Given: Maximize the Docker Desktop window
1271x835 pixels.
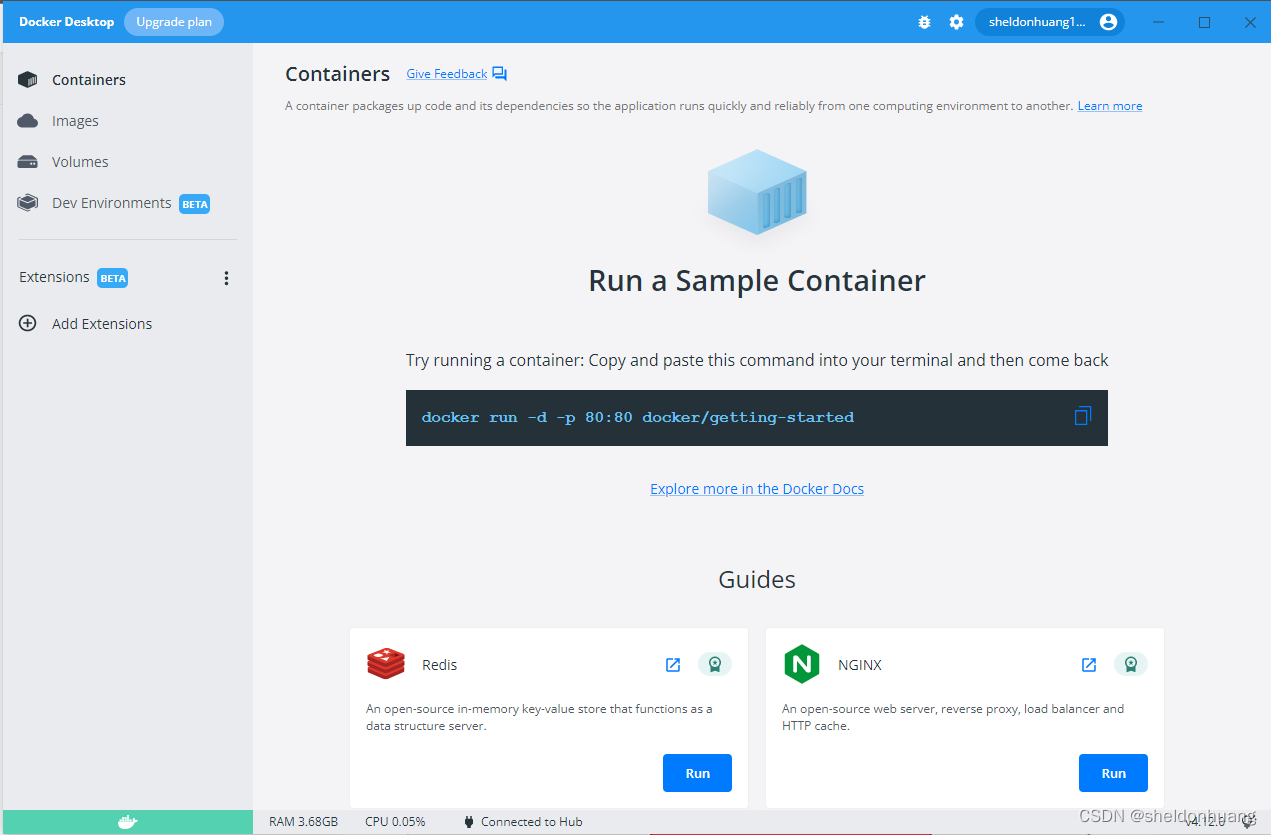Looking at the screenshot, I should 1204,22.
